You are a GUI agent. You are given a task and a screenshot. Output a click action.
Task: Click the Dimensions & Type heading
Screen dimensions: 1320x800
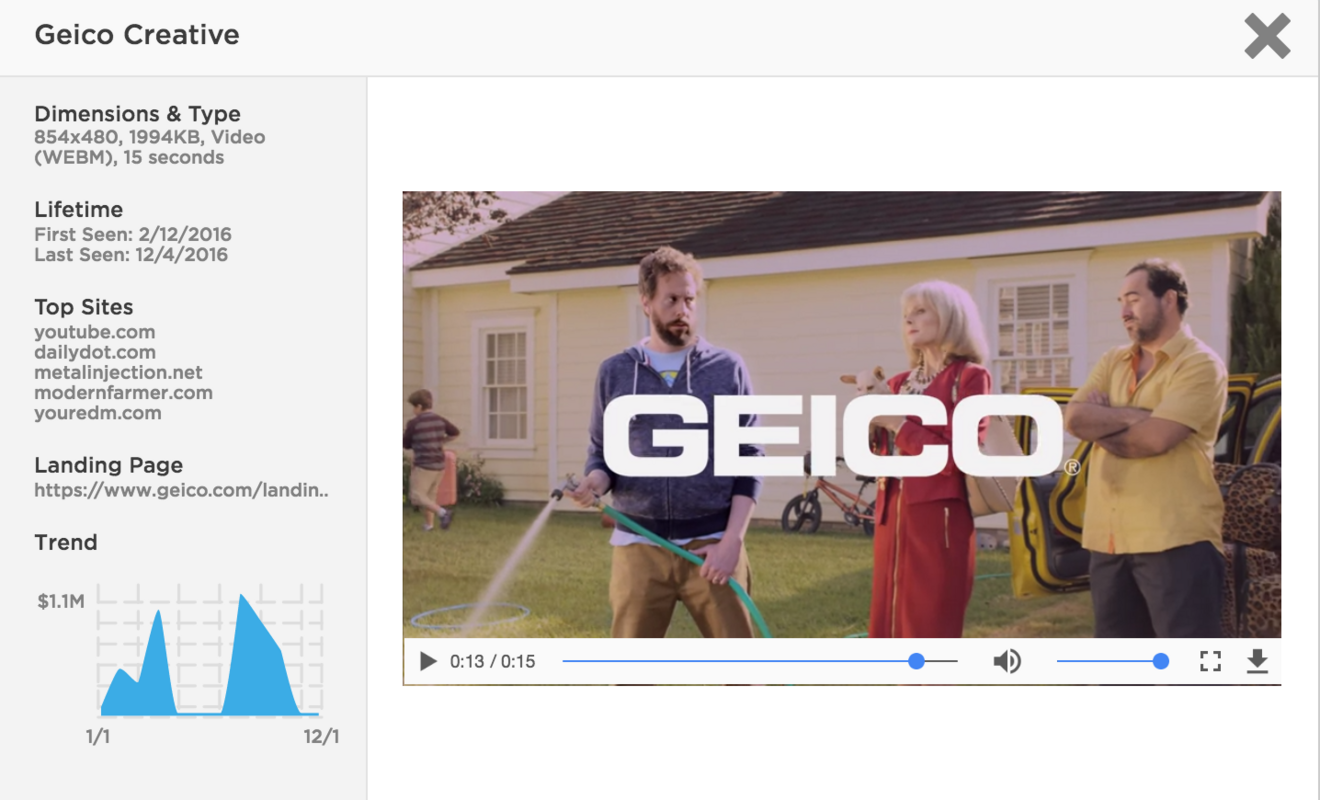pyautogui.click(x=137, y=114)
